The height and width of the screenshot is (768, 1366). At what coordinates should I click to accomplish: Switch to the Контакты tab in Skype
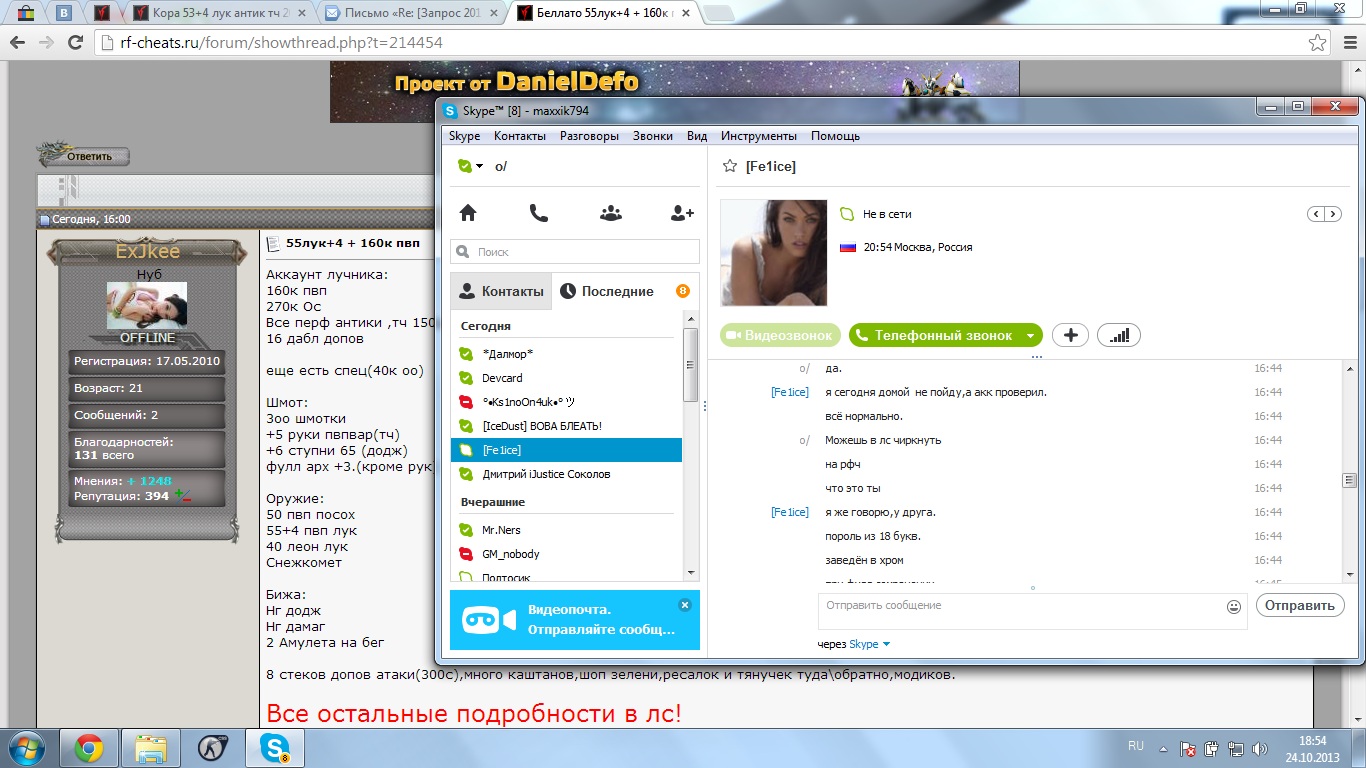click(x=501, y=291)
